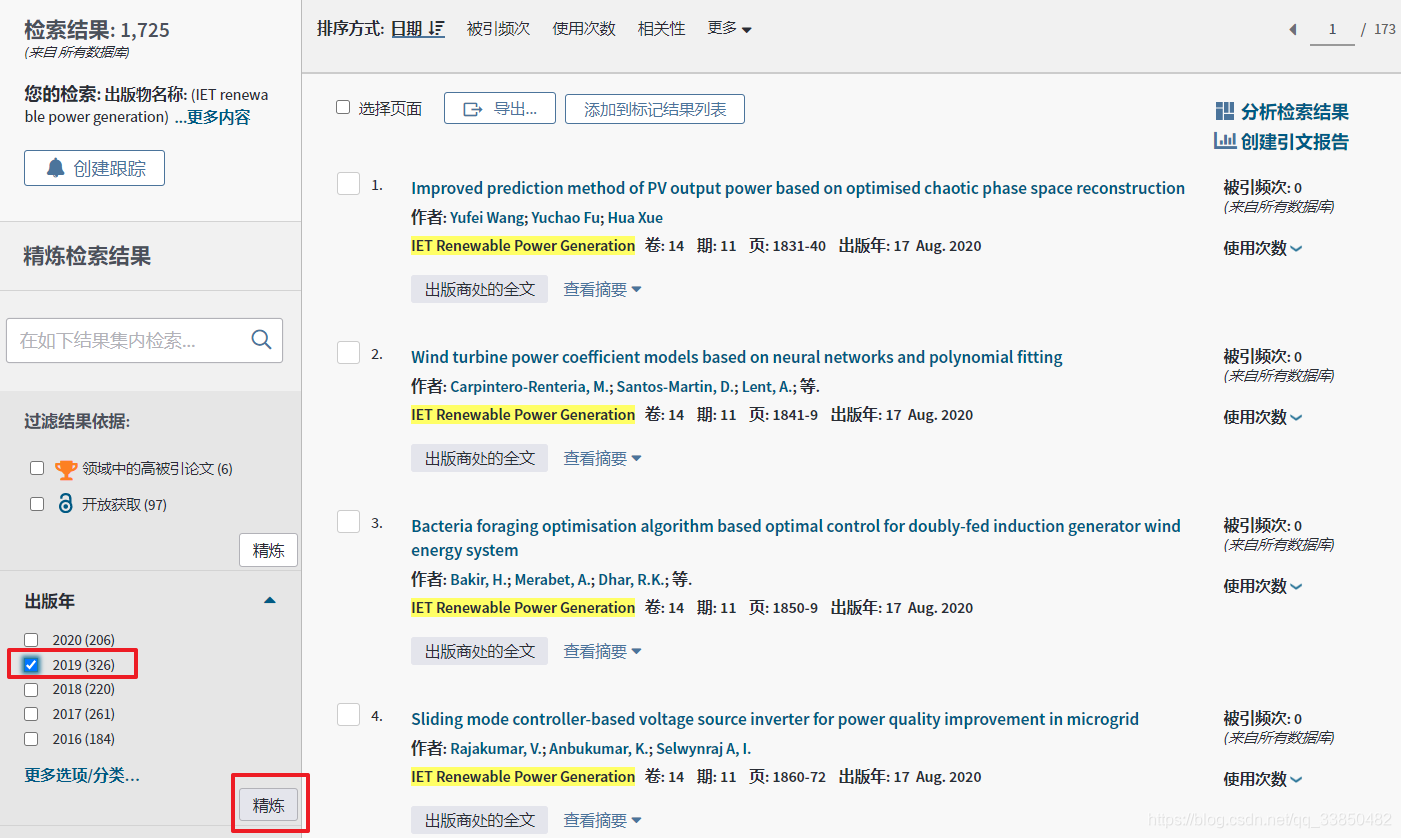Open the Wind turbine power coefficient models paper

coord(737,357)
